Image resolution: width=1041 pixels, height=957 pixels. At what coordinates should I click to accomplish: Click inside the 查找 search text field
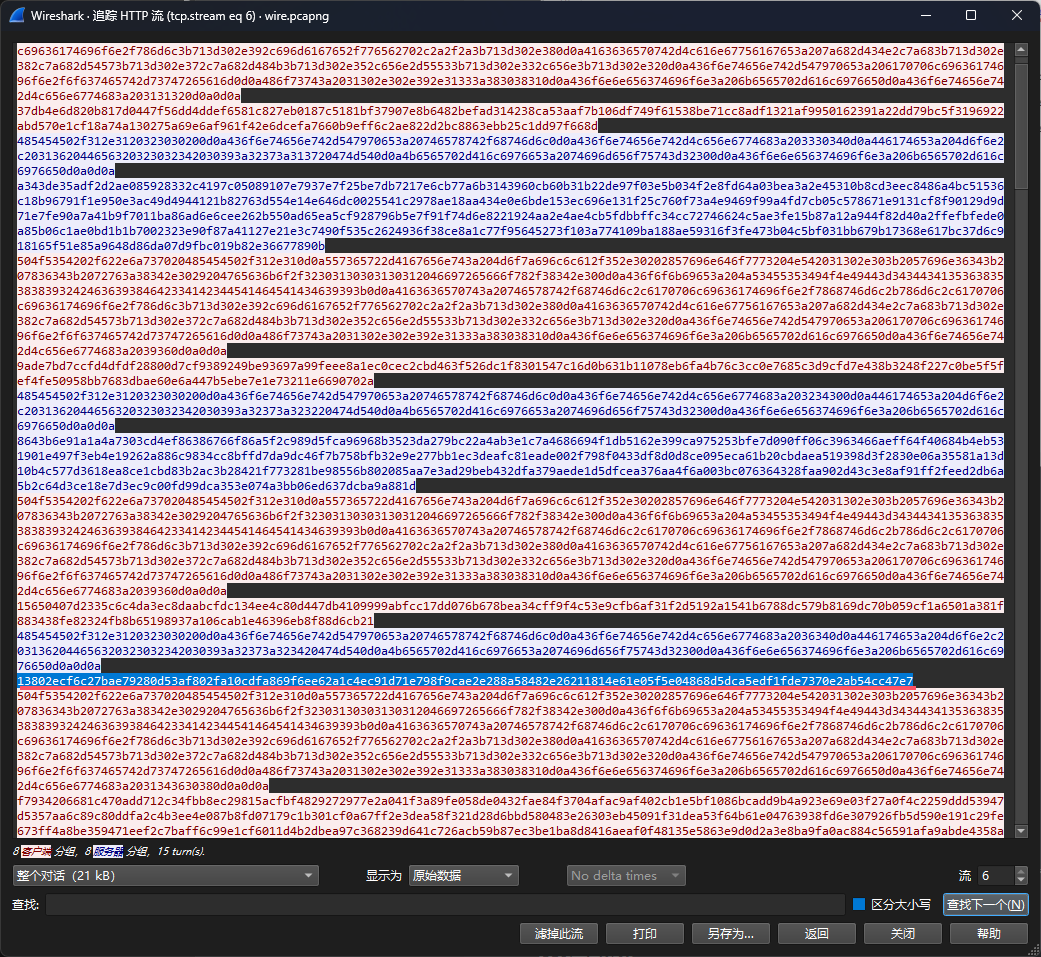pyautogui.click(x=444, y=904)
